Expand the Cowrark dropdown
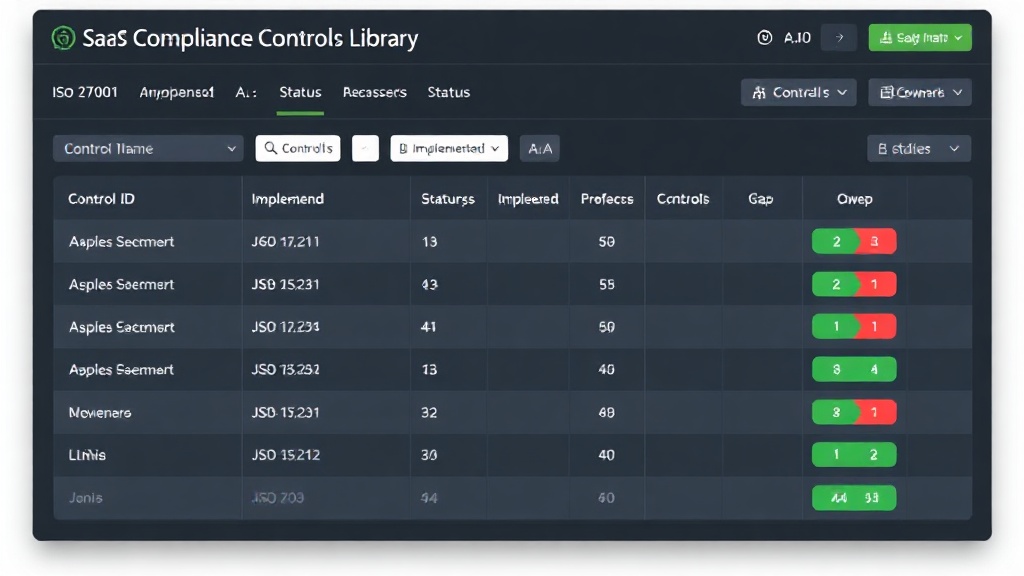This screenshot has height=576, width=1024. [920, 92]
